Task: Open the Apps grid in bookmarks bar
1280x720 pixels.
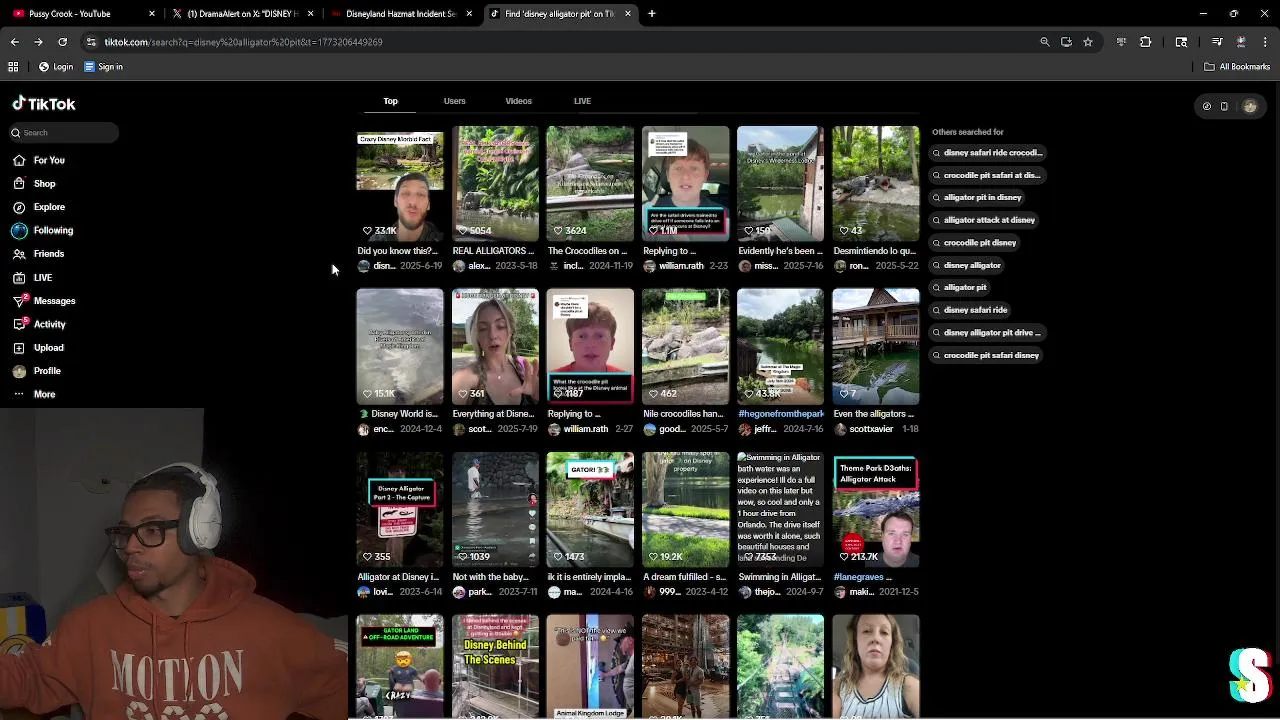Action: coord(13,67)
